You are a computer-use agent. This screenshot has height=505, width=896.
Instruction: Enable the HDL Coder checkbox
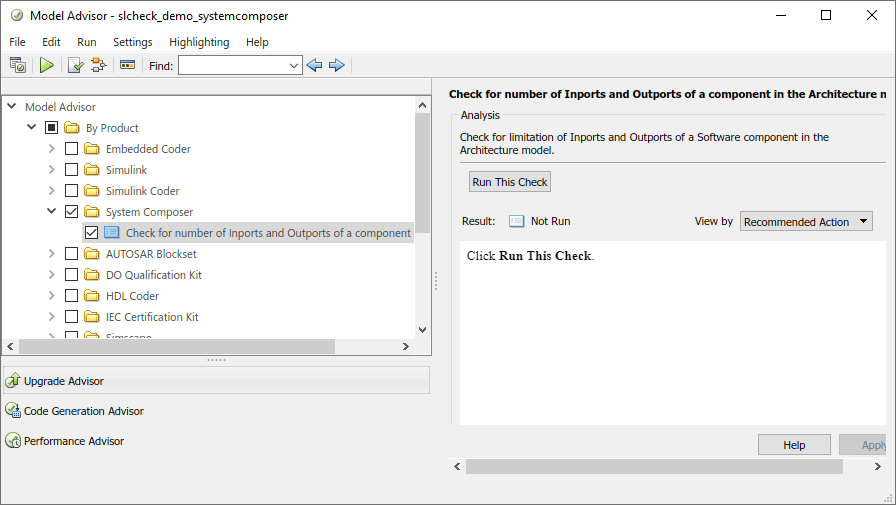tap(71, 296)
